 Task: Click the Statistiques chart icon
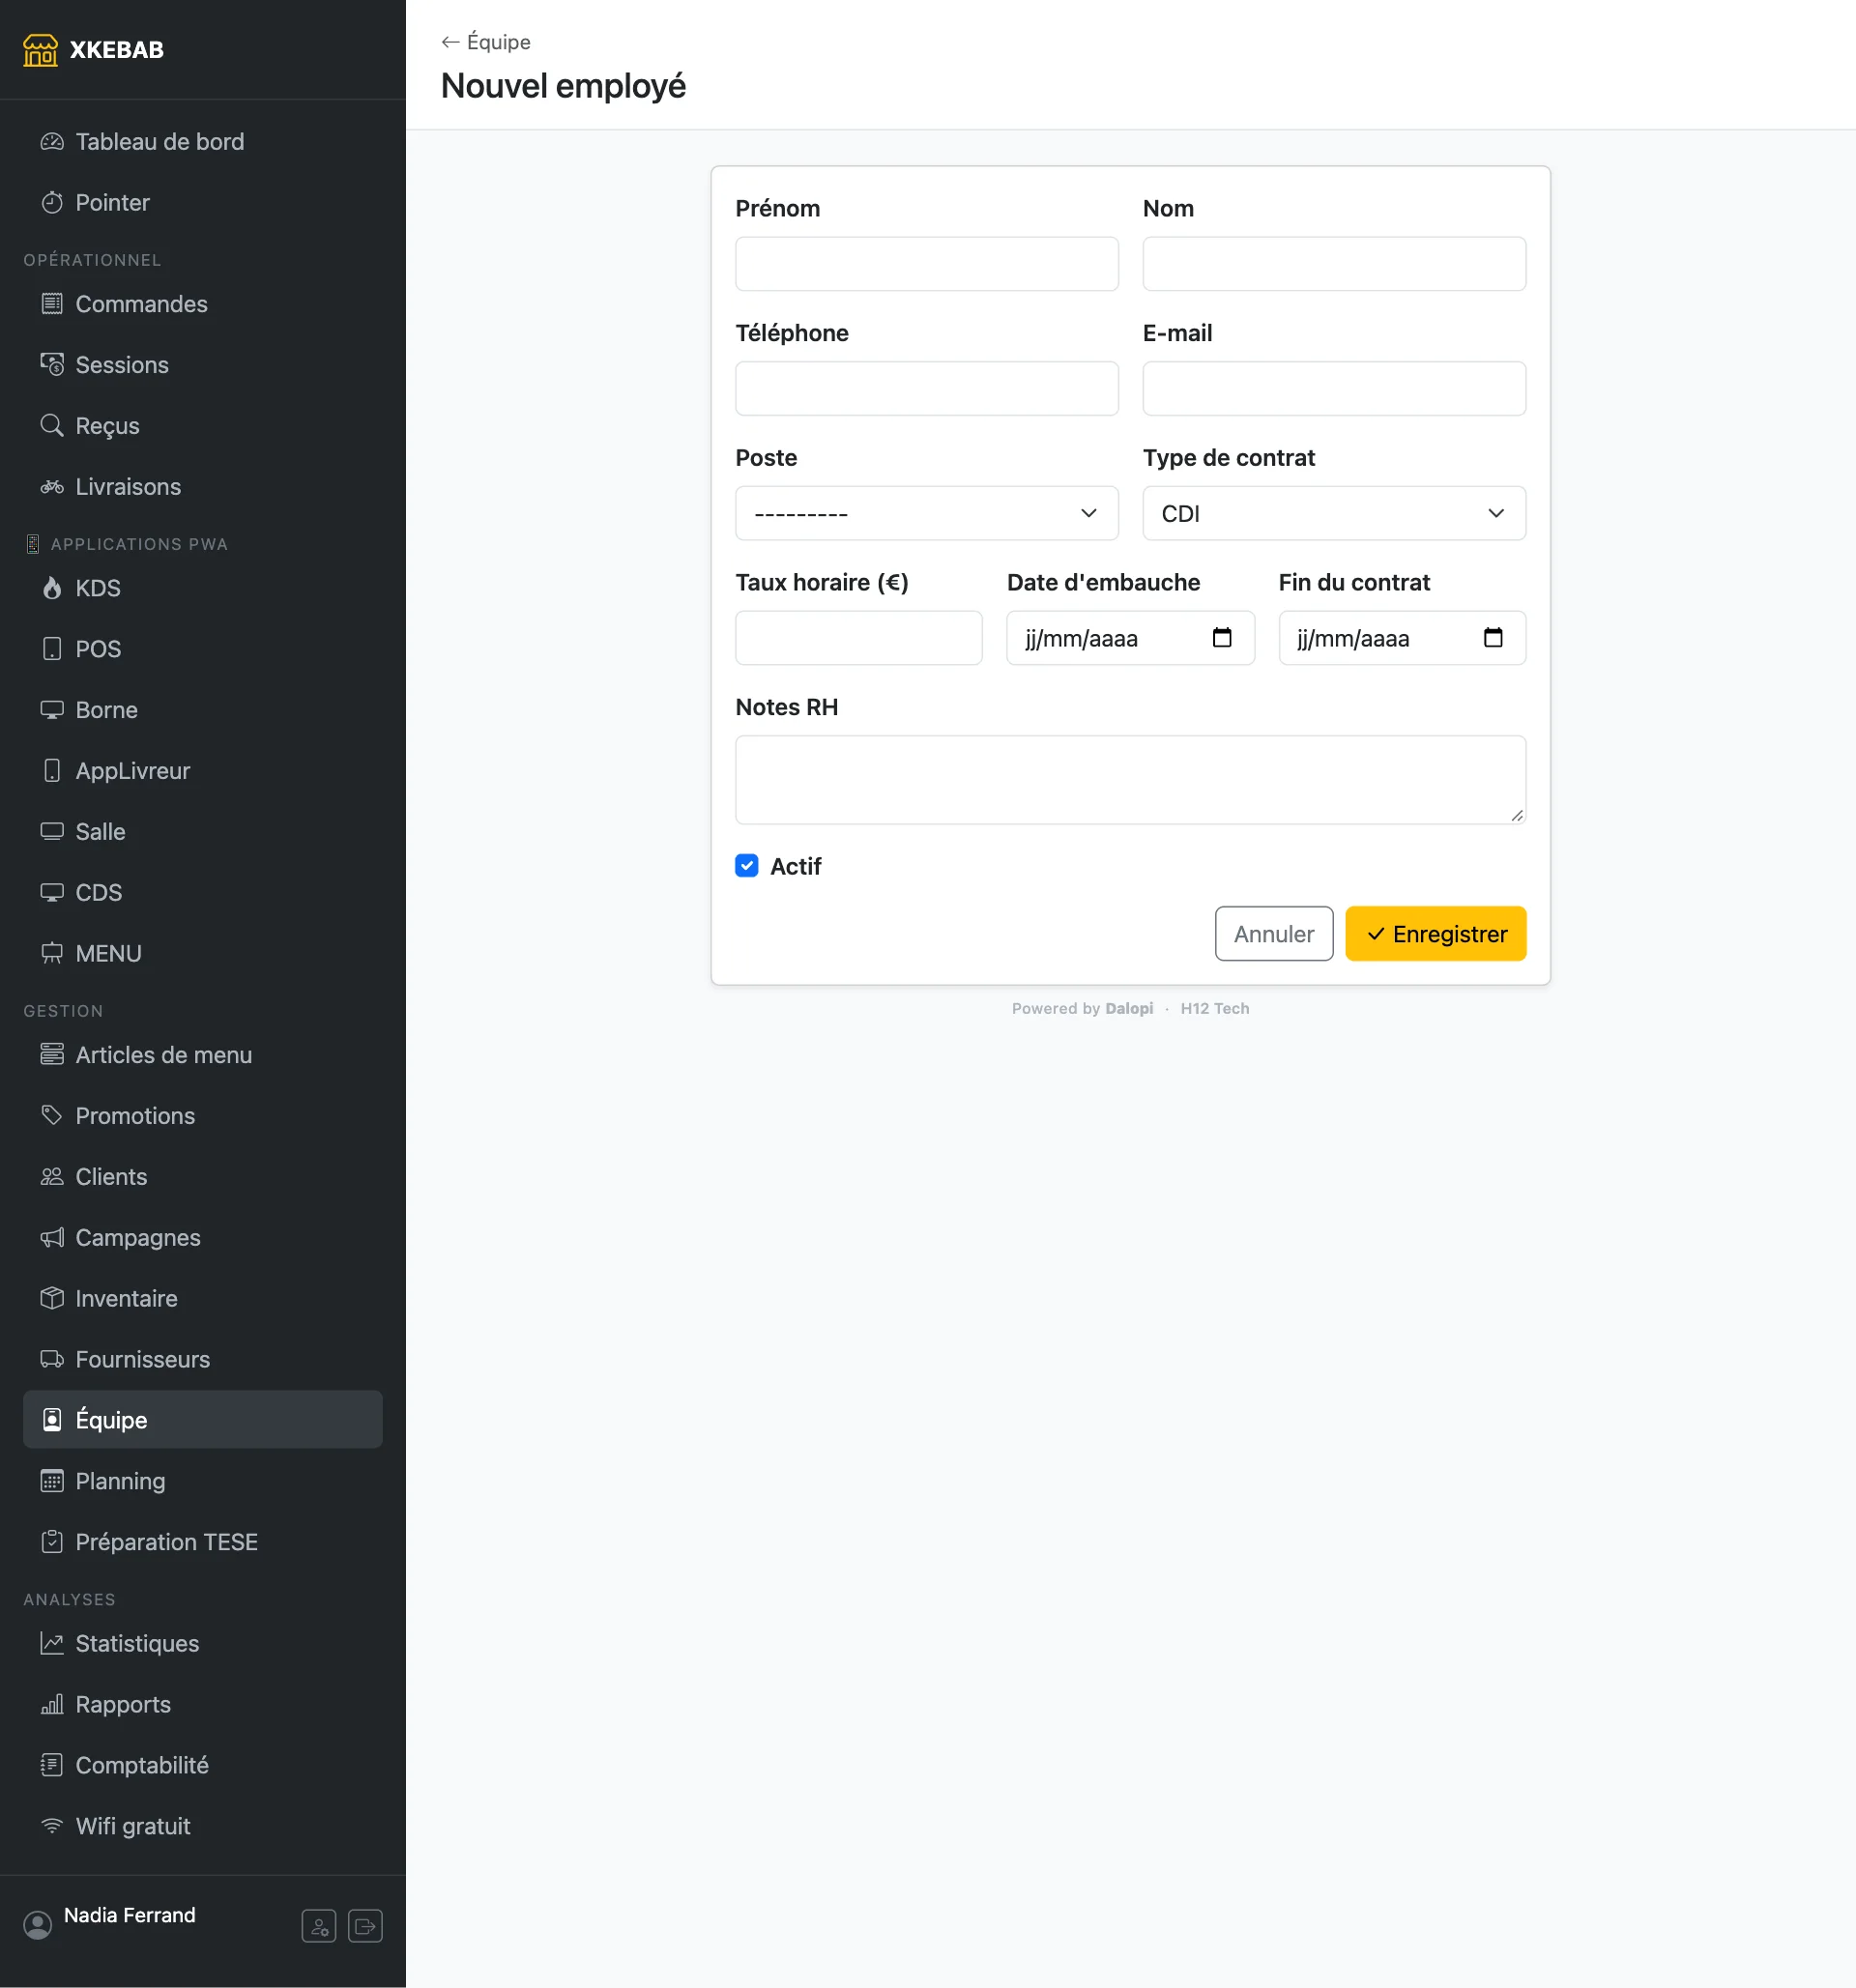(x=52, y=1643)
